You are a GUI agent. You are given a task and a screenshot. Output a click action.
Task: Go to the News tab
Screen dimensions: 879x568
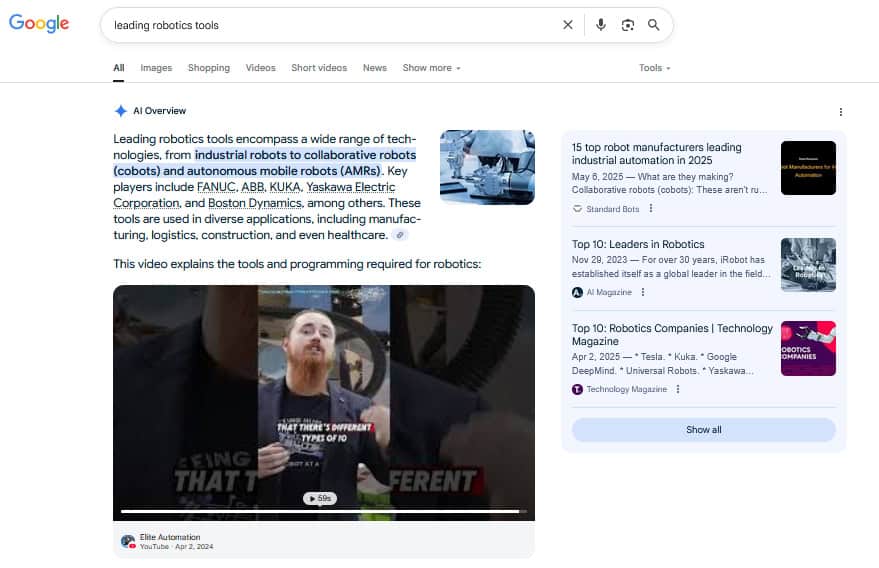[x=374, y=68]
